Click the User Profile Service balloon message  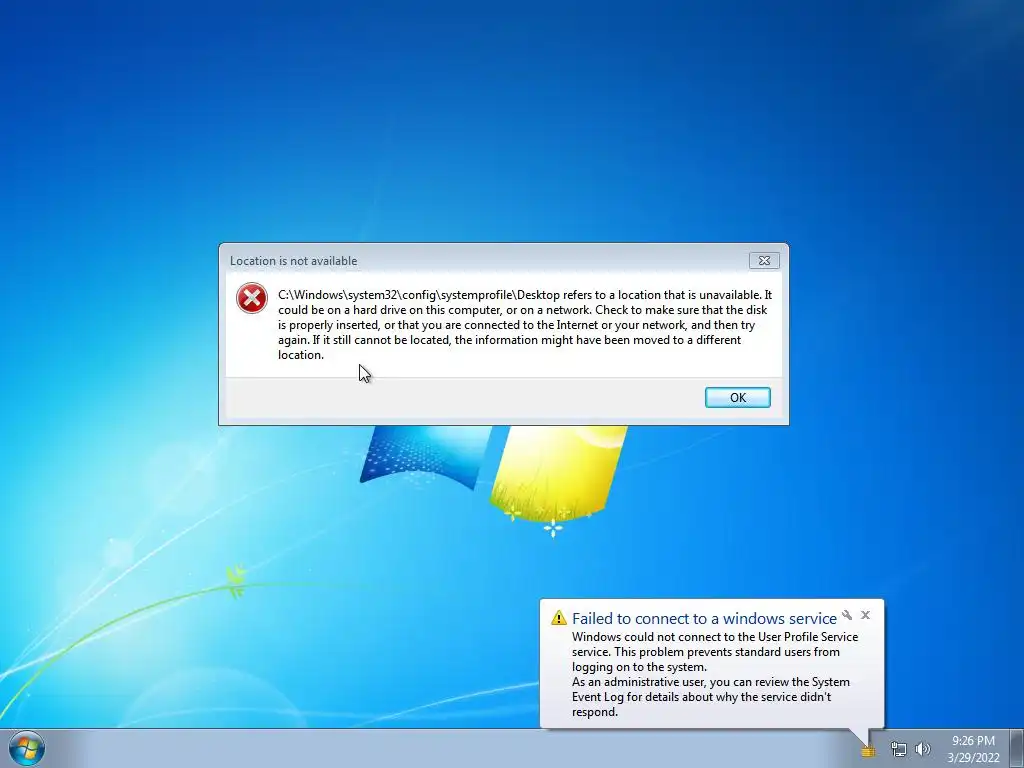coord(715,674)
